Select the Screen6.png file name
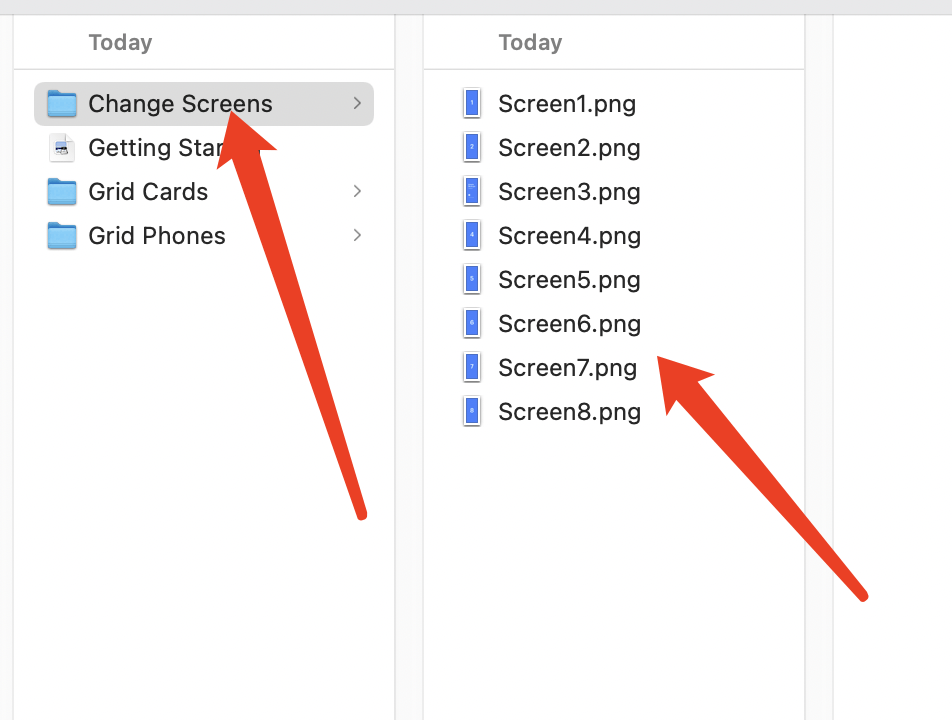Viewport: 952px width, 720px height. click(569, 324)
